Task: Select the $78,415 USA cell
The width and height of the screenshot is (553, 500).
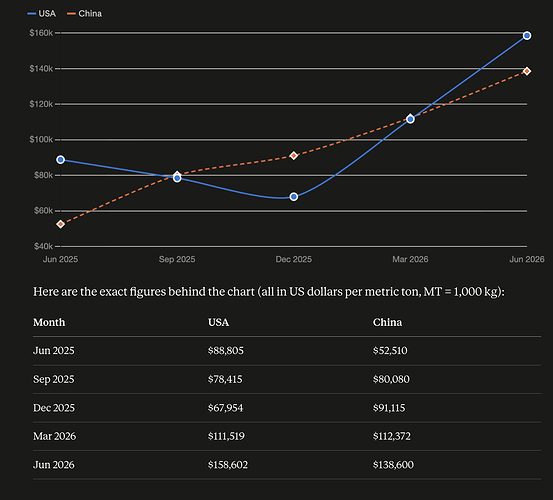Action: click(x=225, y=379)
